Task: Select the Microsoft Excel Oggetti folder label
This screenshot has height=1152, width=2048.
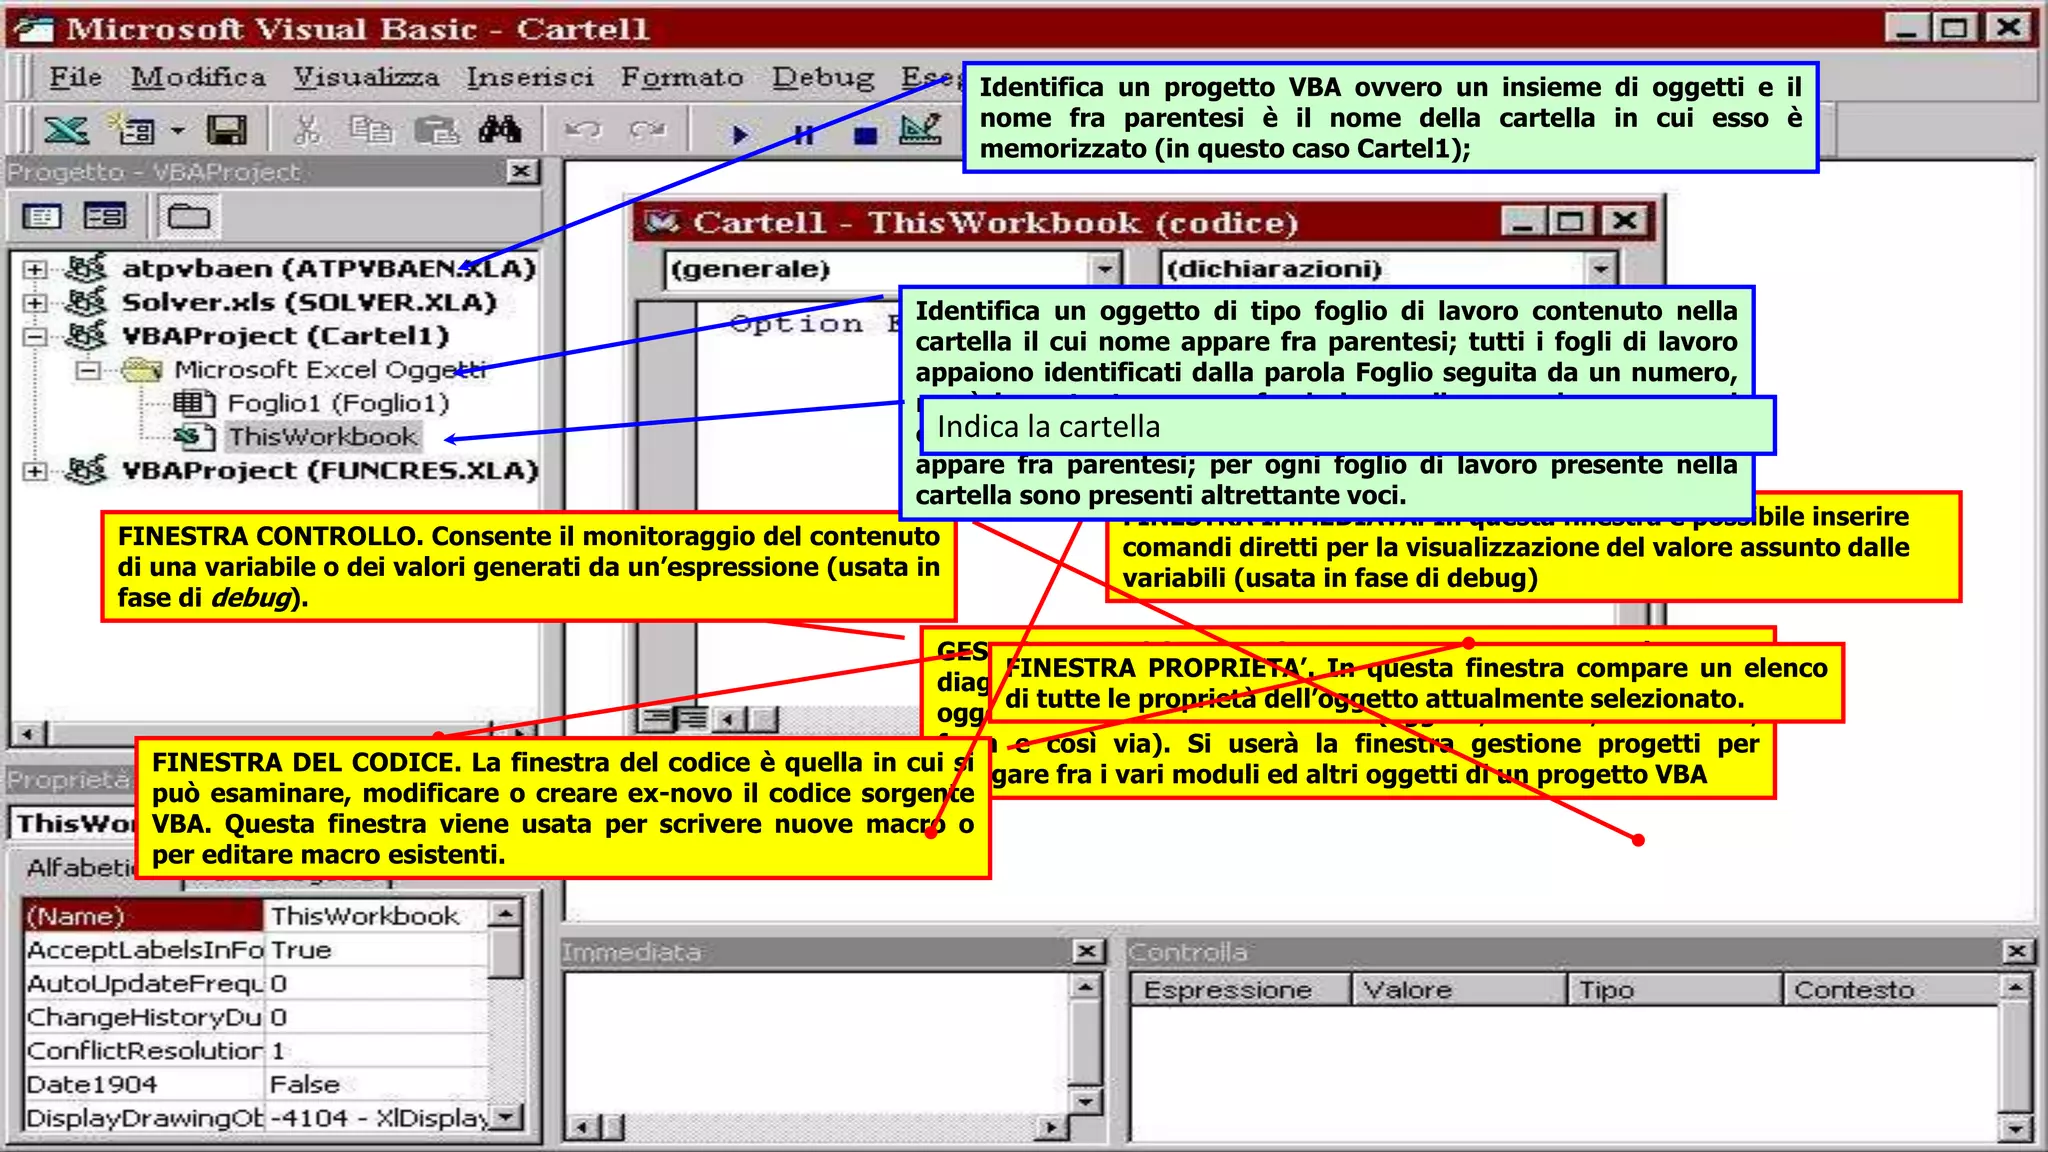Action: 331,369
